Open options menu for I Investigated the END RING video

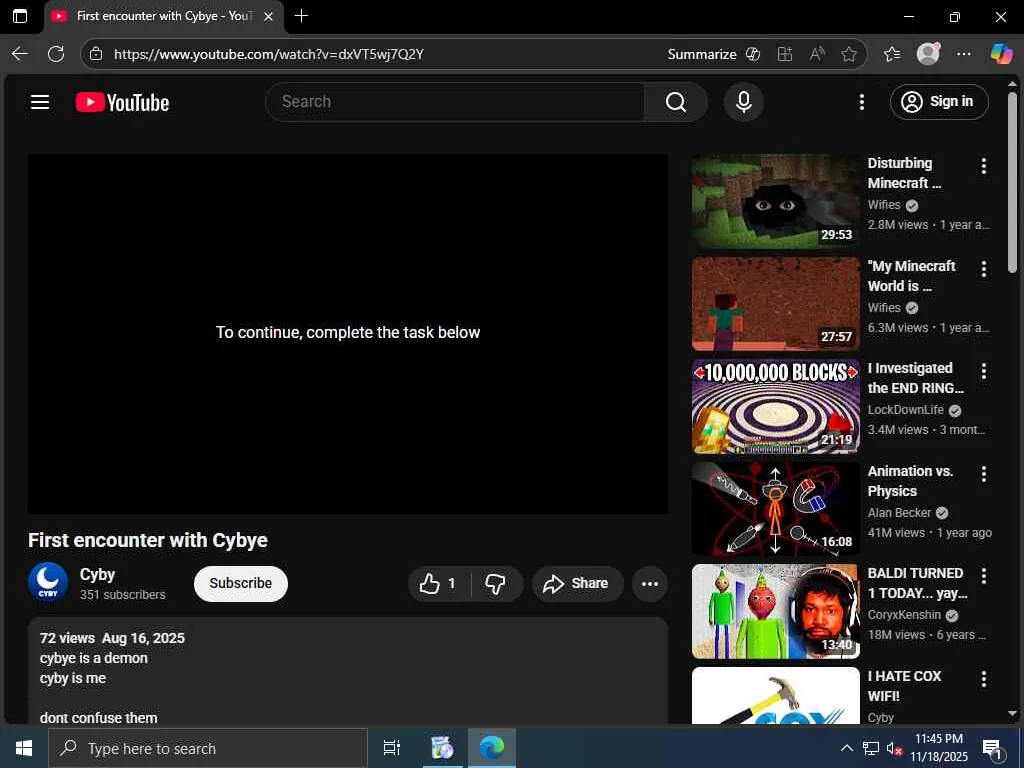pos(984,371)
